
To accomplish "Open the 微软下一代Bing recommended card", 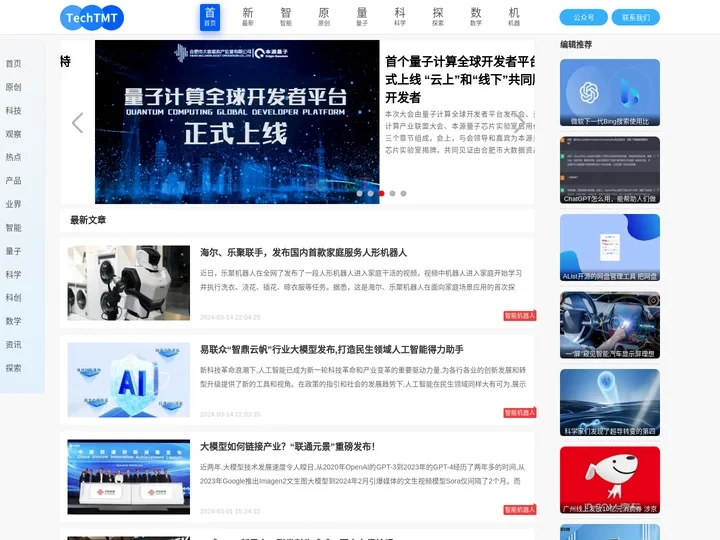I will coord(610,92).
